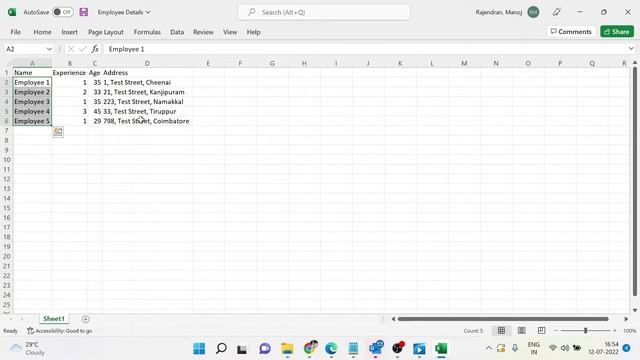640x360 pixels.
Task: Click the 100% zoom level
Action: pos(629,331)
